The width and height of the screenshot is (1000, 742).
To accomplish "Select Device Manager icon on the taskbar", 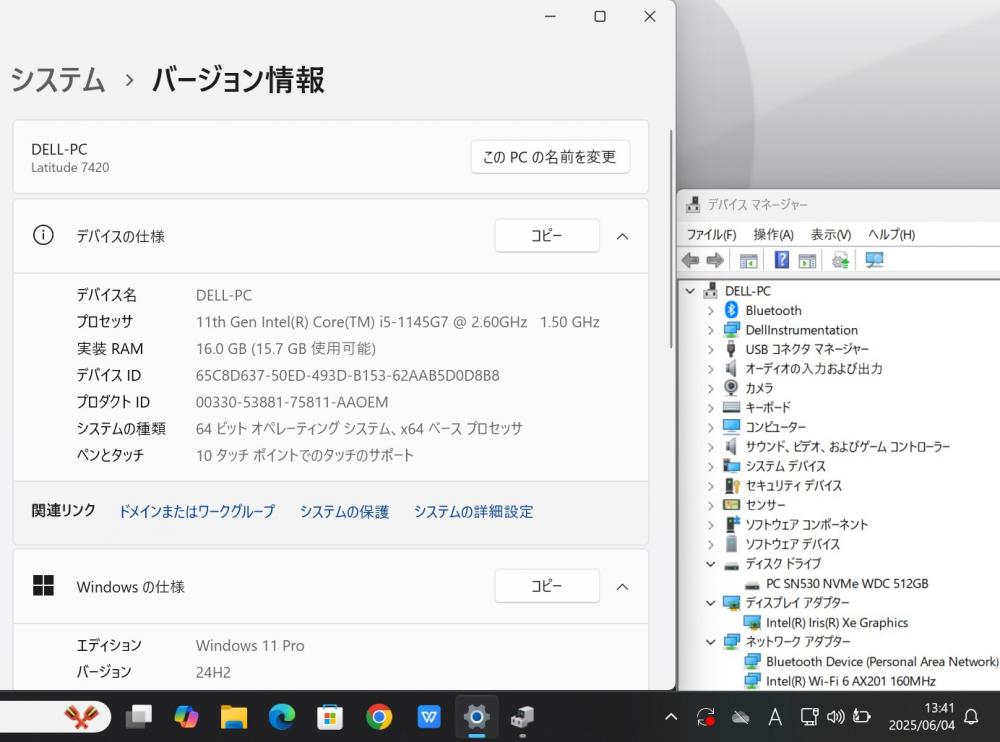I will [522, 717].
